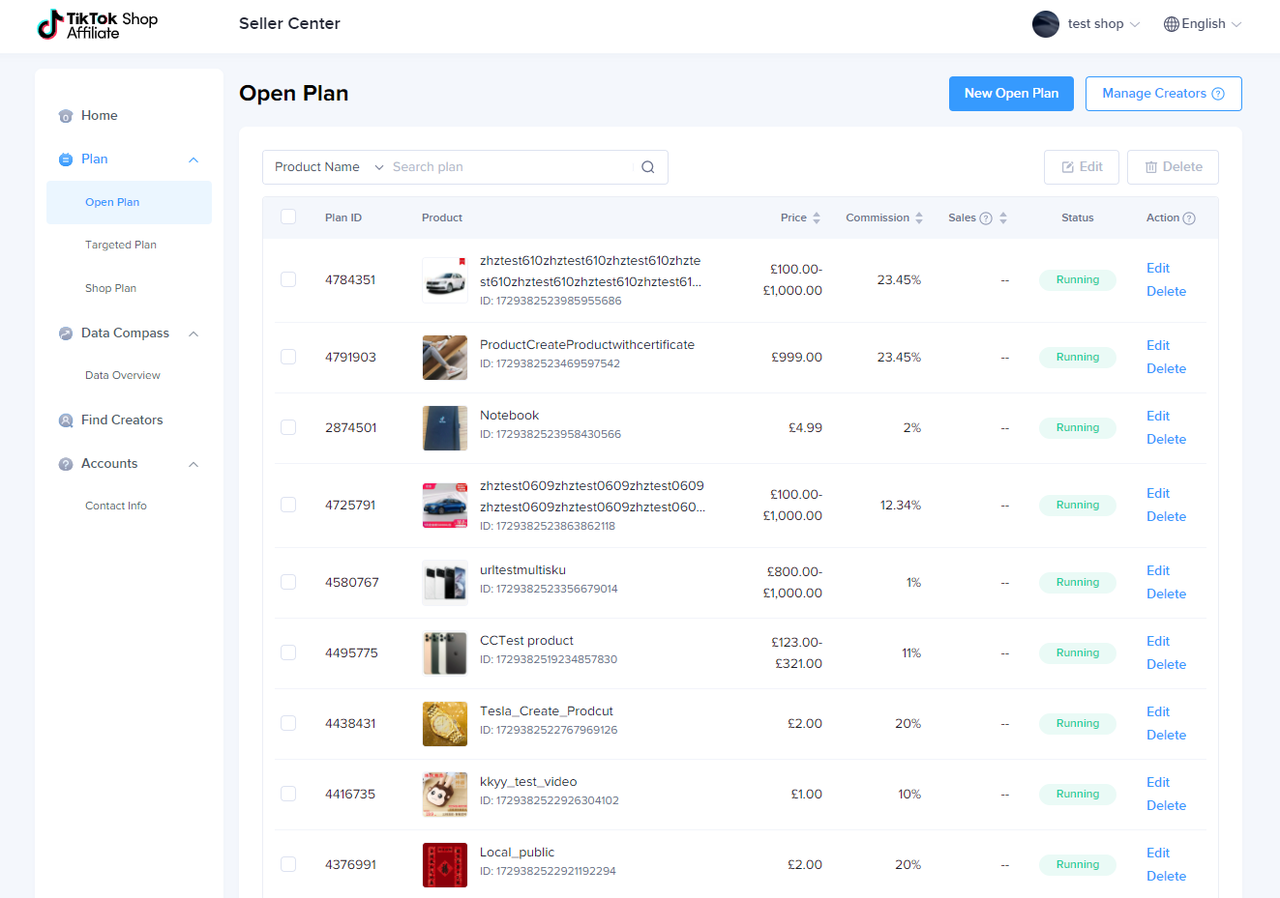Sort plans using Price sort arrows
Image resolution: width=1280 pixels, height=898 pixels.
[816, 218]
